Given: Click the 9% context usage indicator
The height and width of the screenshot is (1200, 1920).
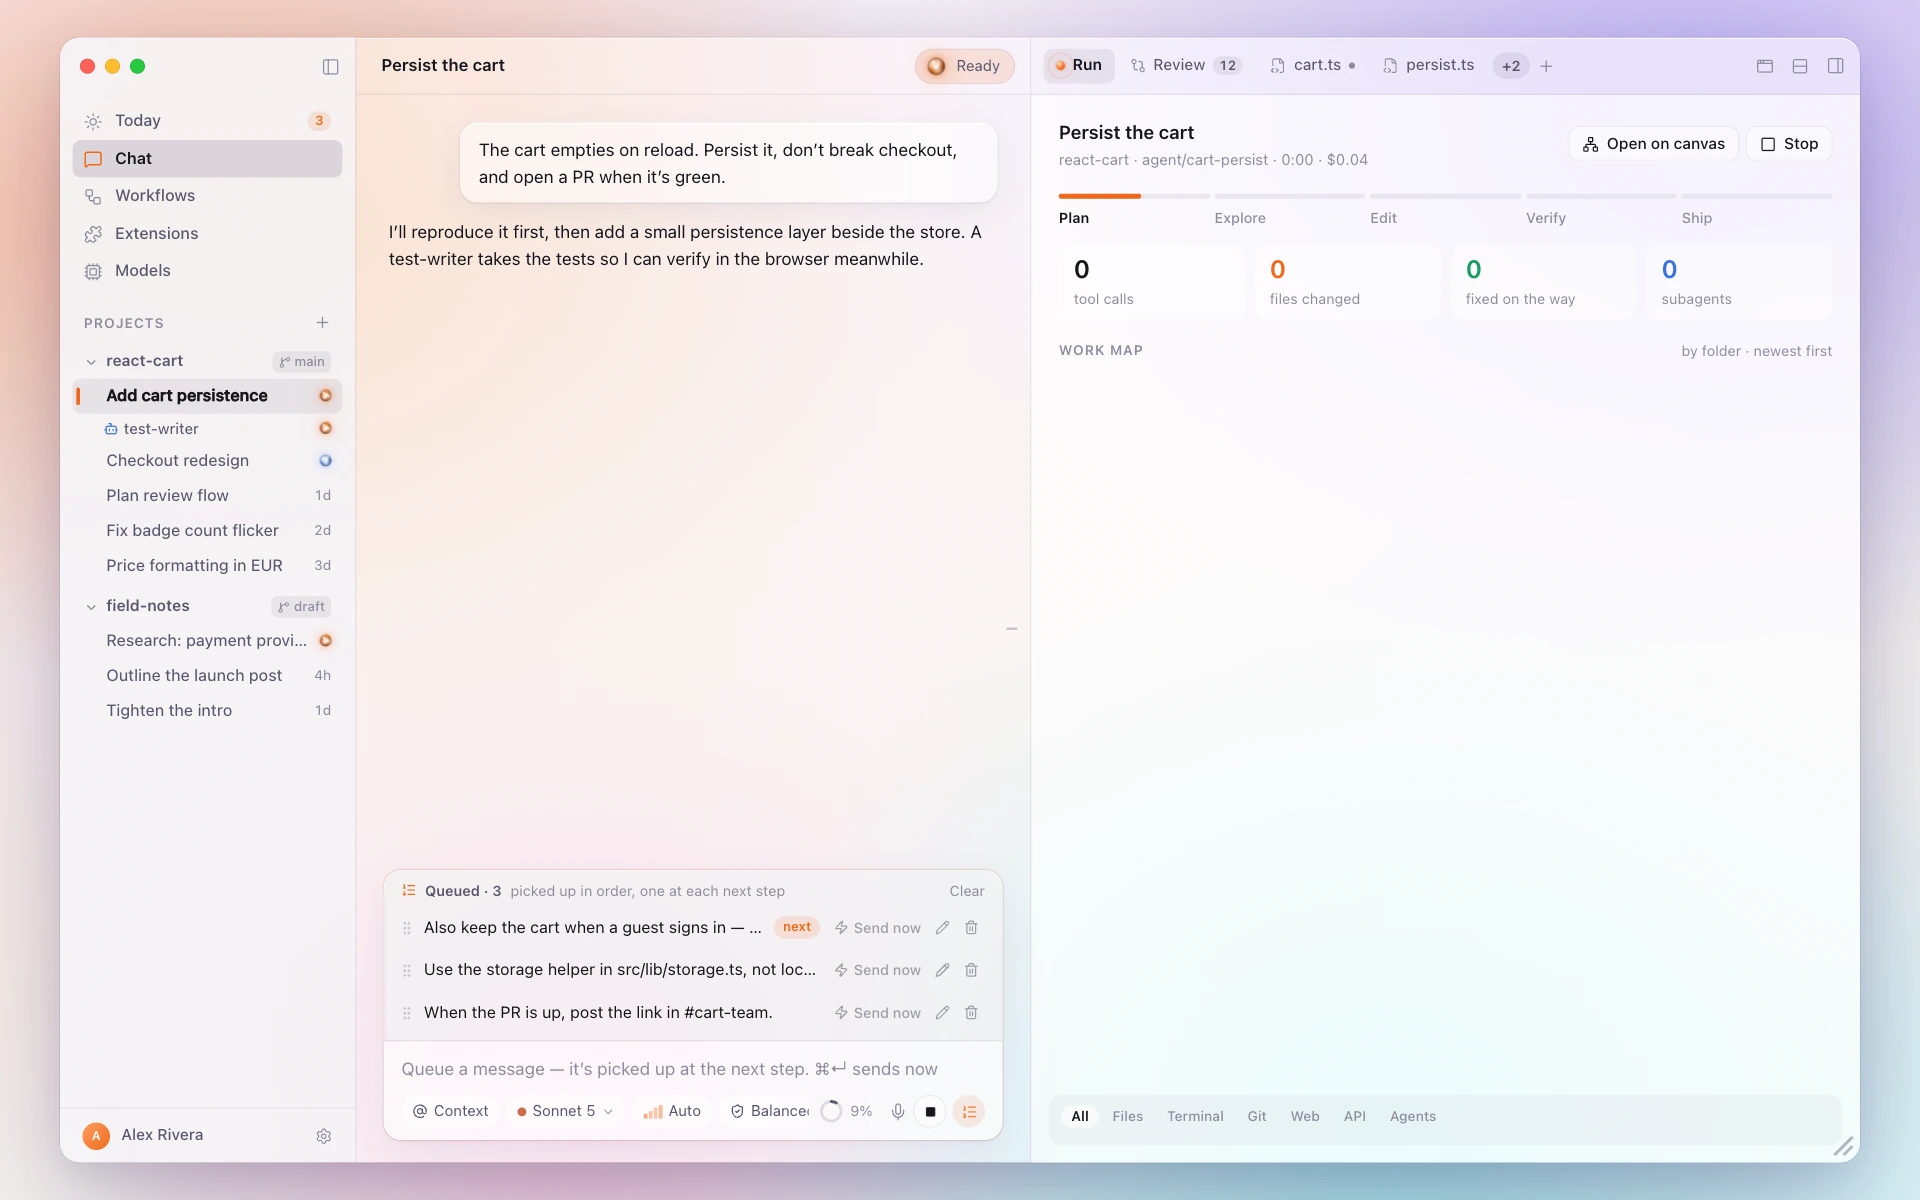Looking at the screenshot, I should tap(847, 1112).
